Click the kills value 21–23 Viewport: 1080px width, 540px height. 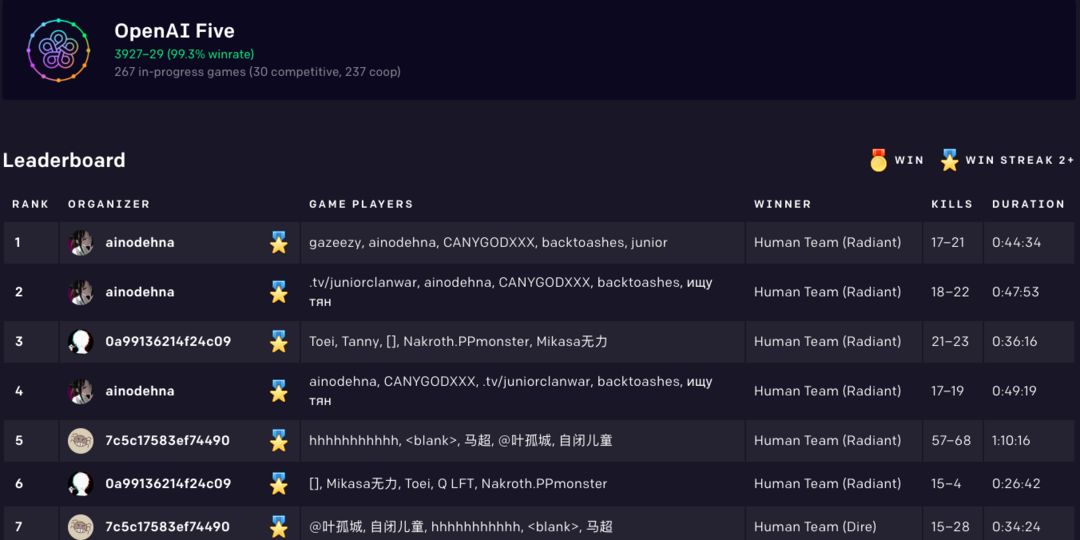pos(950,342)
